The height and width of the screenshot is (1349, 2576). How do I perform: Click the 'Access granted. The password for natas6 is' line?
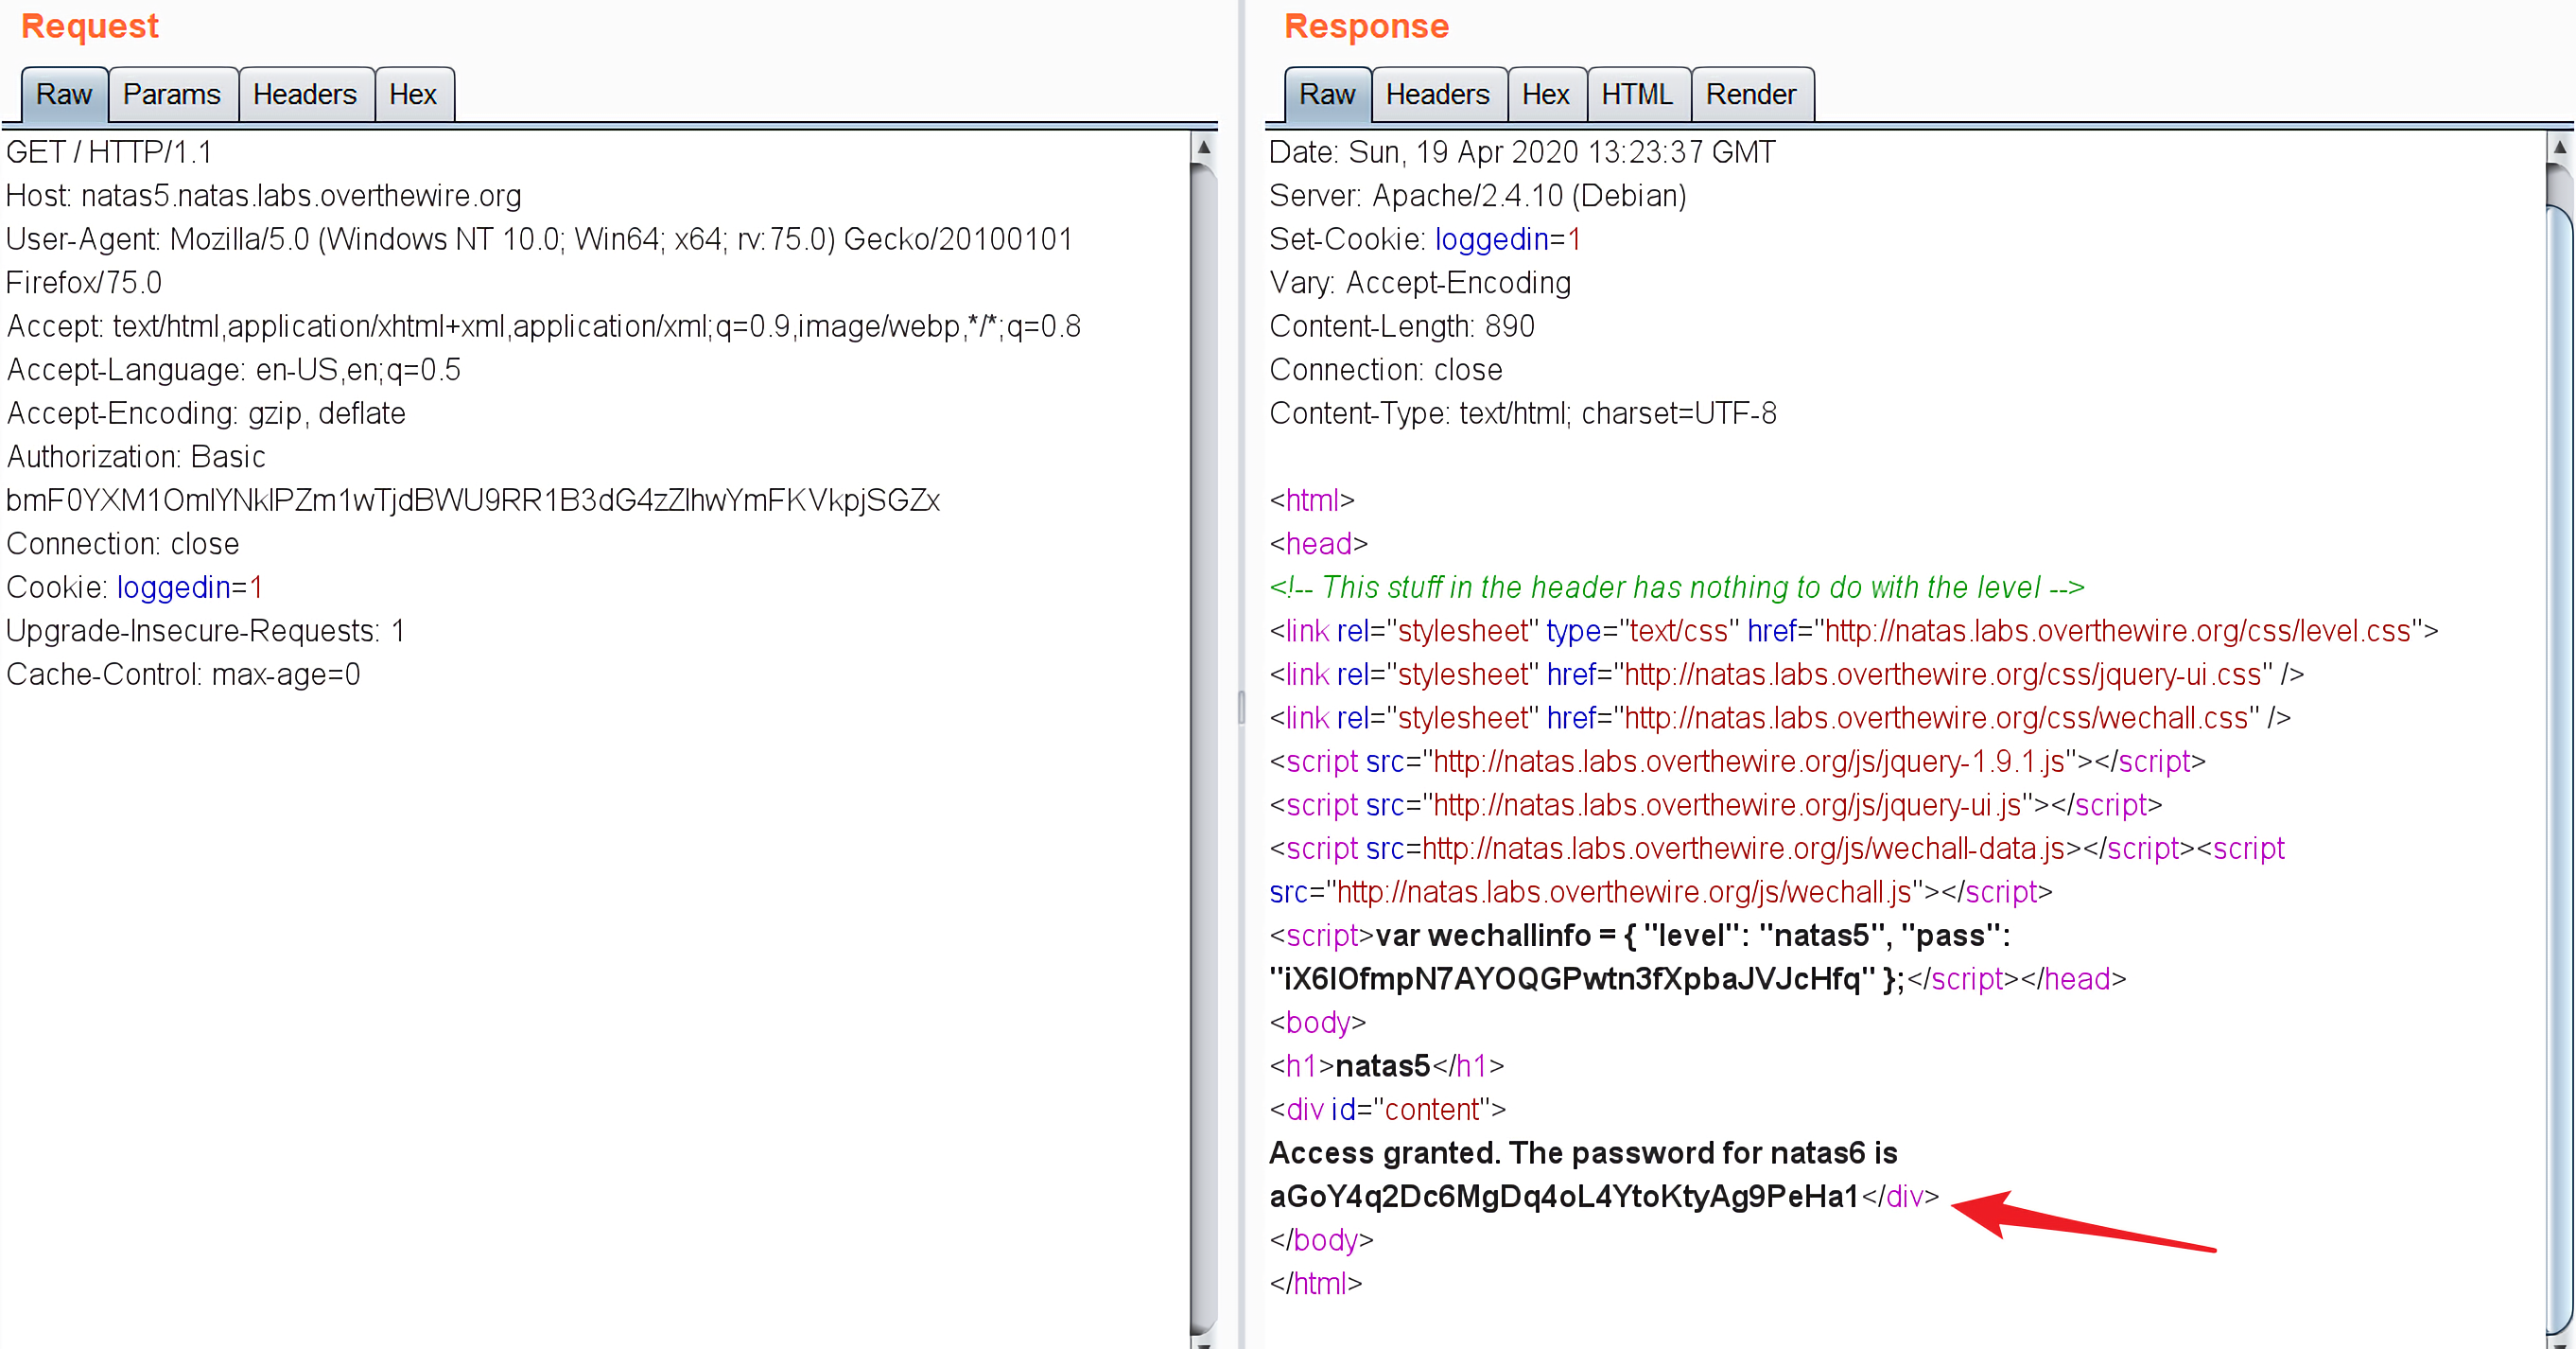coord(1583,1153)
